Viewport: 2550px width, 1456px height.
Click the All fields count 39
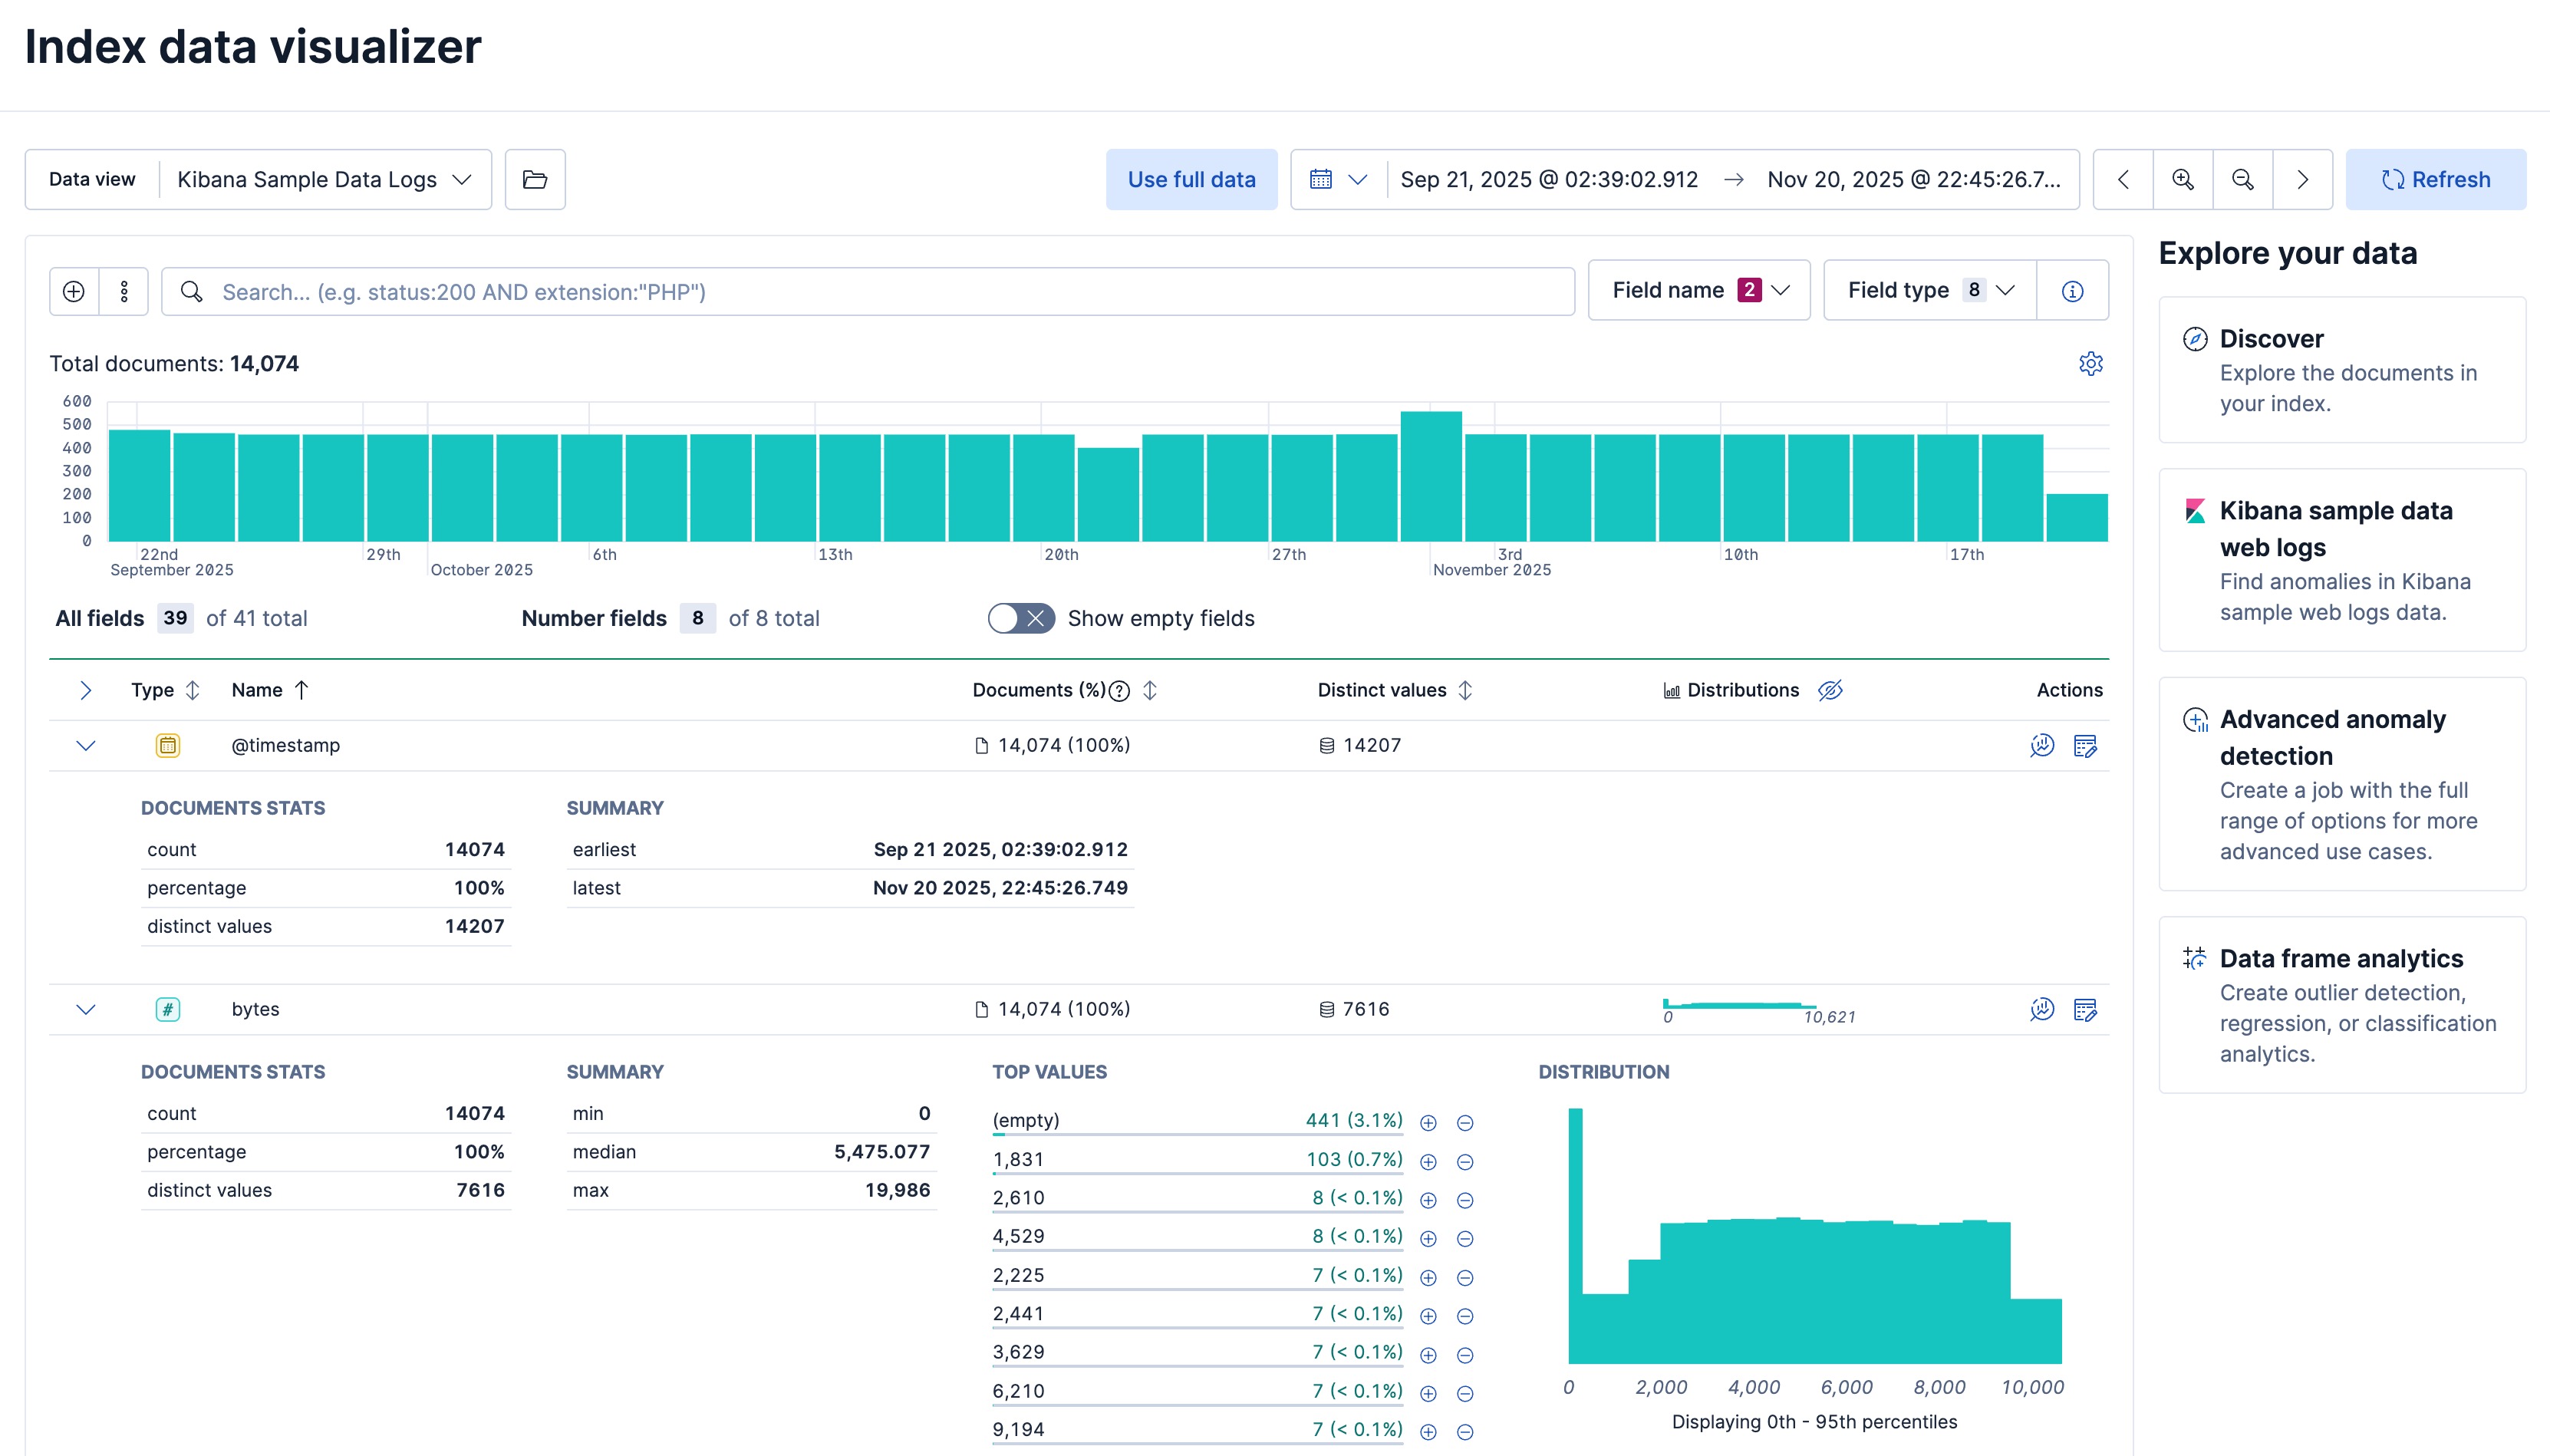[175, 618]
